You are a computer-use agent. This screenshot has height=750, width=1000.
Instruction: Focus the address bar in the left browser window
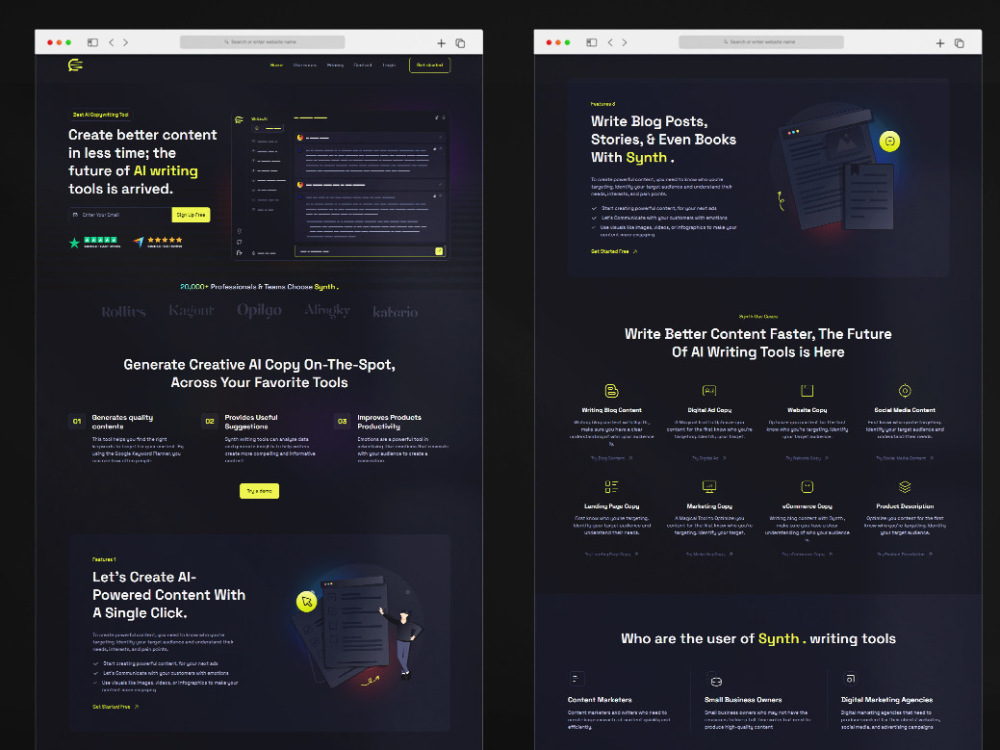(x=262, y=42)
